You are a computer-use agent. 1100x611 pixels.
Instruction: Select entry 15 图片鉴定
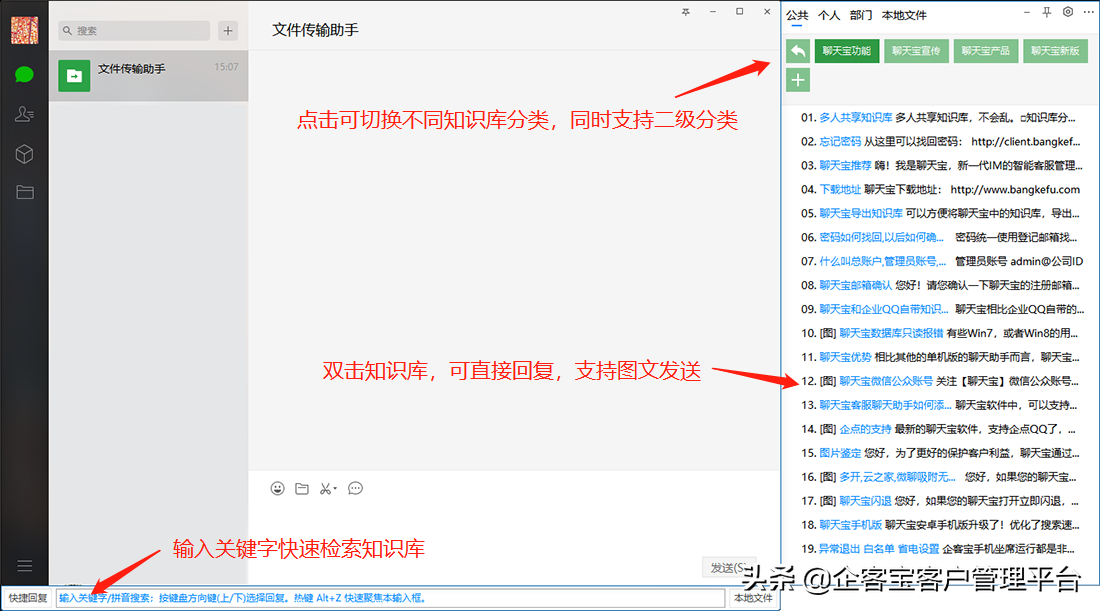[x=939, y=453]
